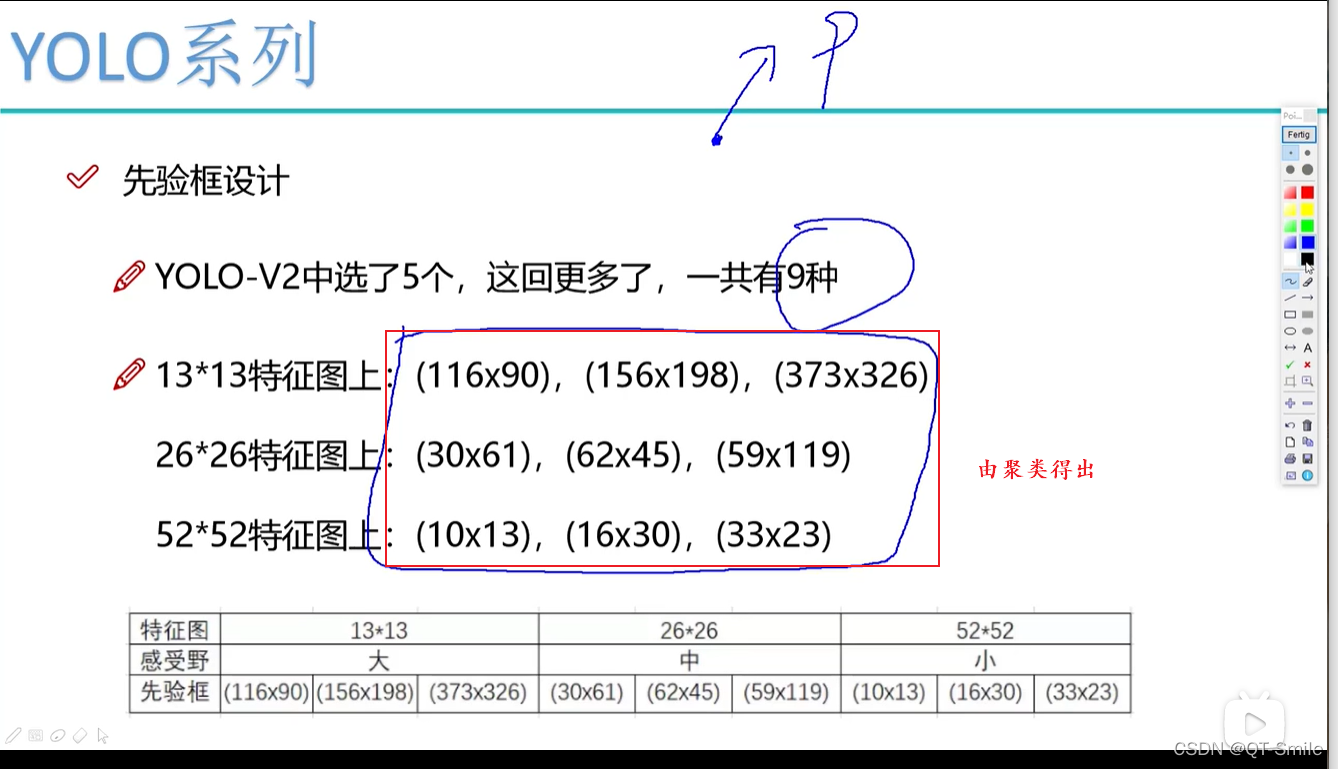Pick the black color swatch
This screenshot has height=769, width=1338.
click(1307, 259)
